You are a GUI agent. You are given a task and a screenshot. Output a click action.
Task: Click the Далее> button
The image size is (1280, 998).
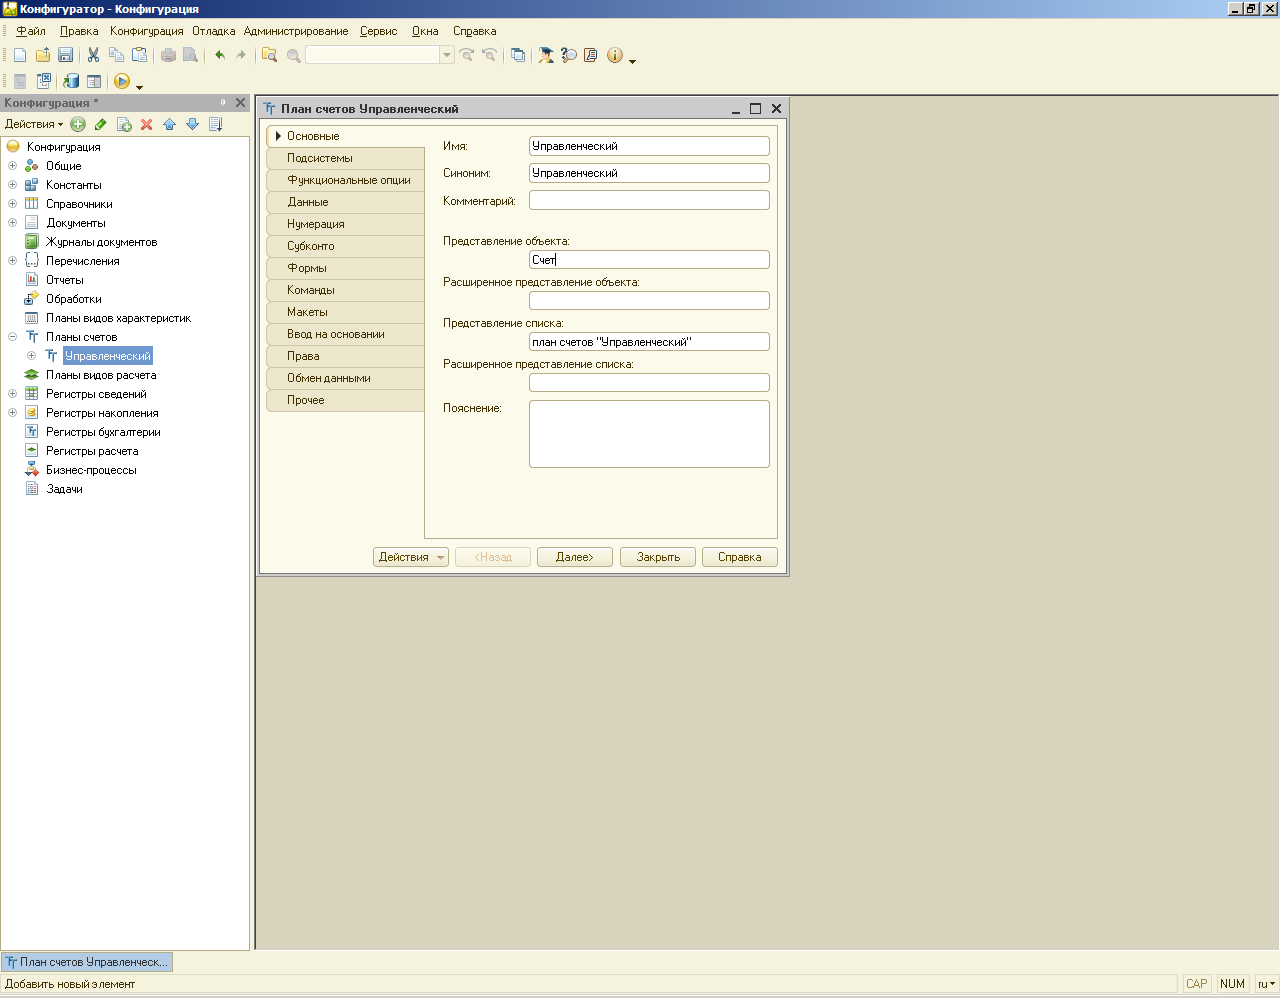(x=574, y=557)
